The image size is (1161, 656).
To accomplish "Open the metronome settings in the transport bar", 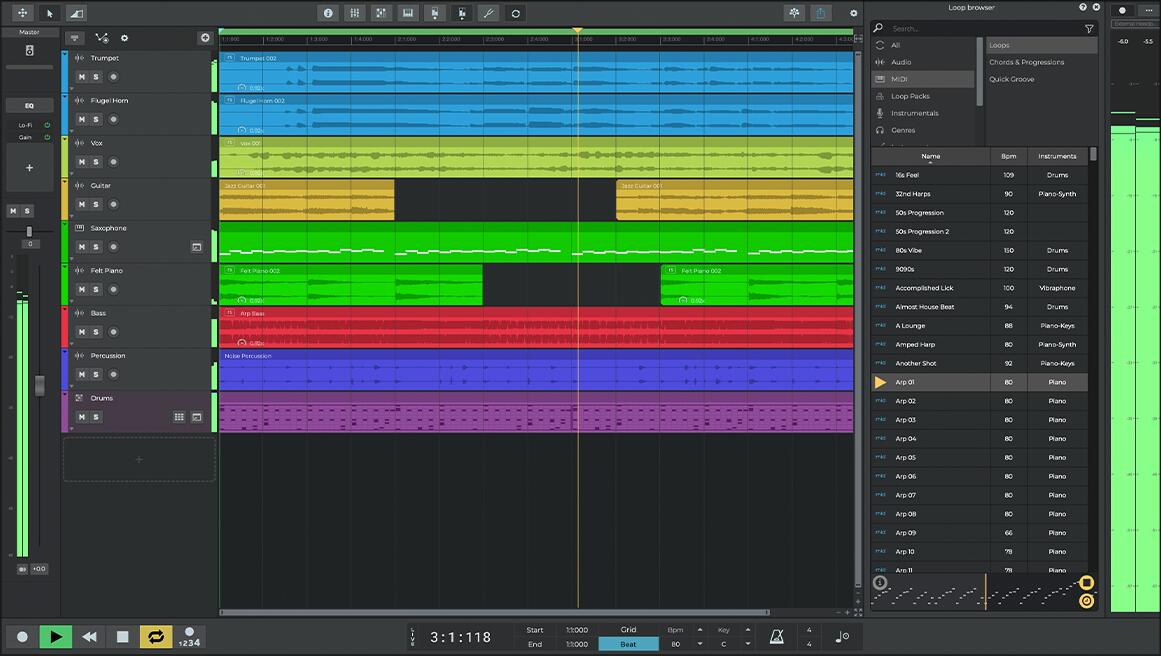I will [775, 636].
